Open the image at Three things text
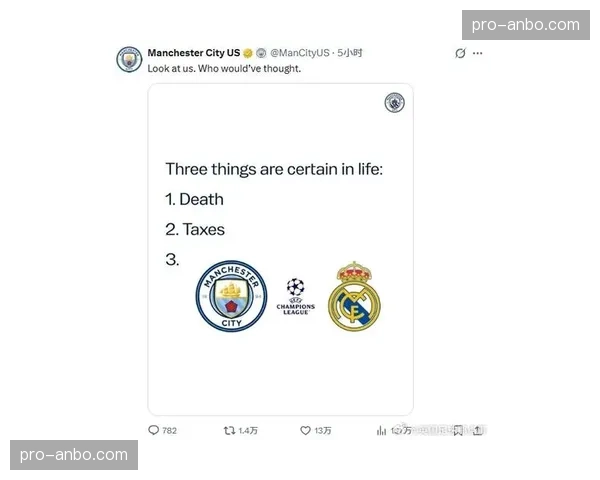This screenshot has height=480, width=600. (x=274, y=169)
